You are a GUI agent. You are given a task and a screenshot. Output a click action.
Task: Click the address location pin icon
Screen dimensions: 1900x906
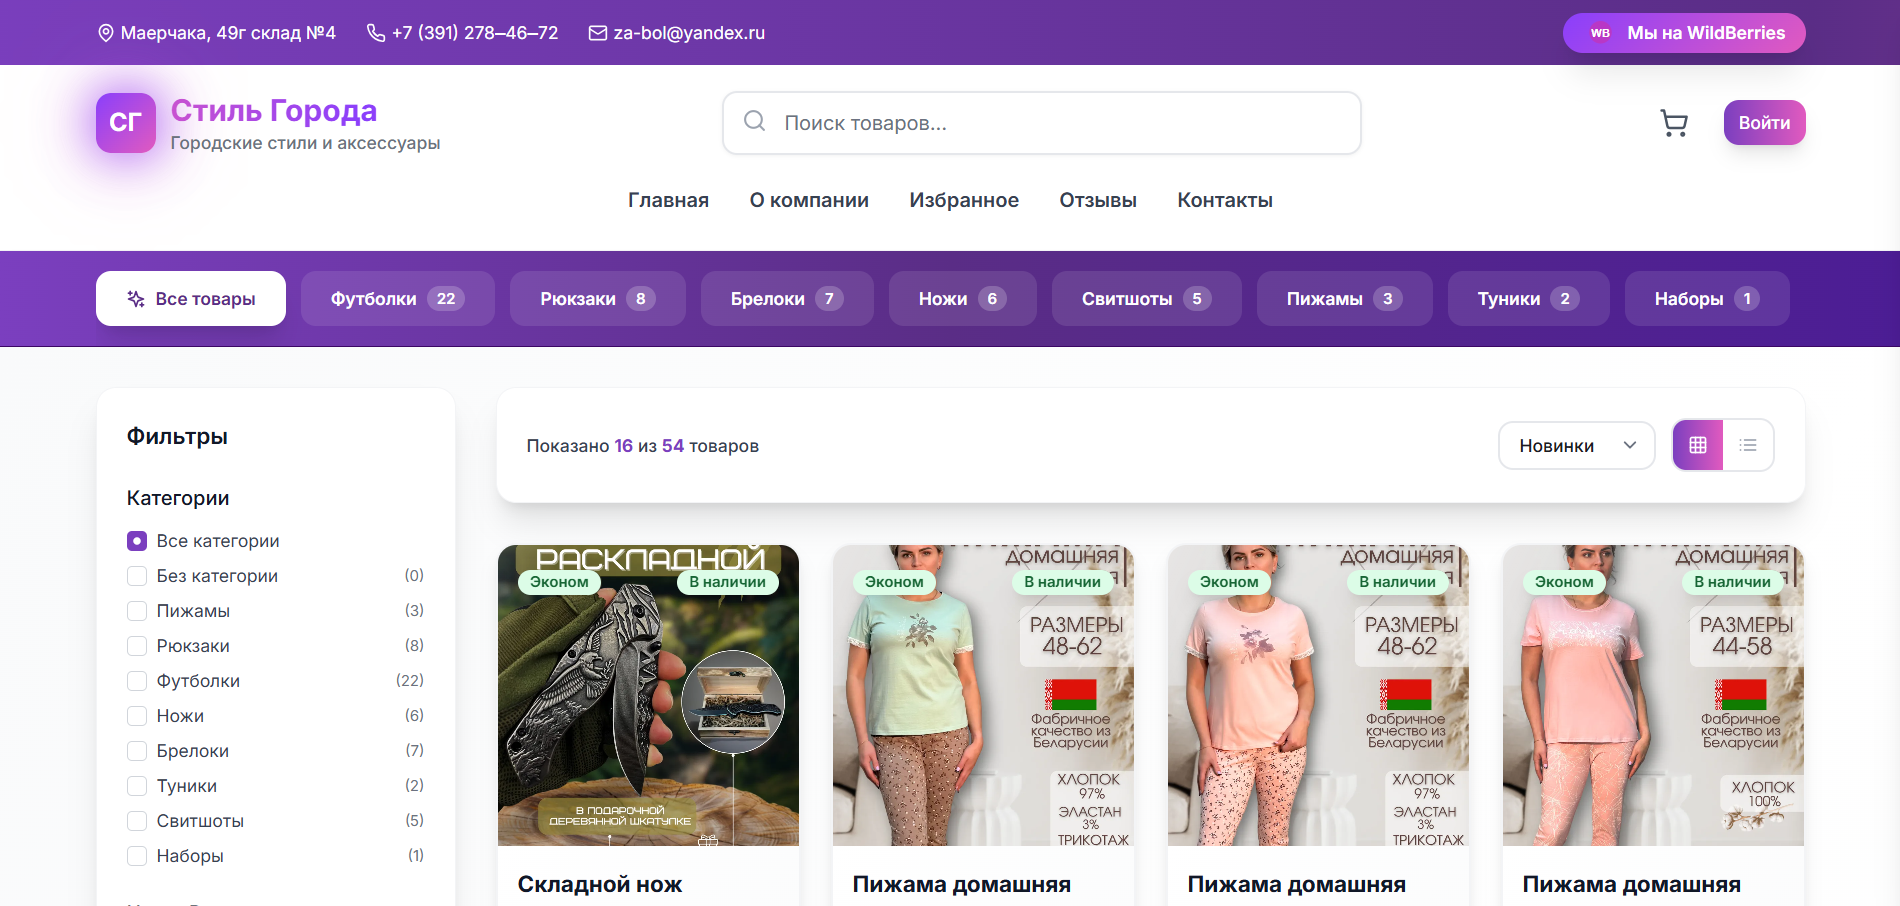pos(106,33)
